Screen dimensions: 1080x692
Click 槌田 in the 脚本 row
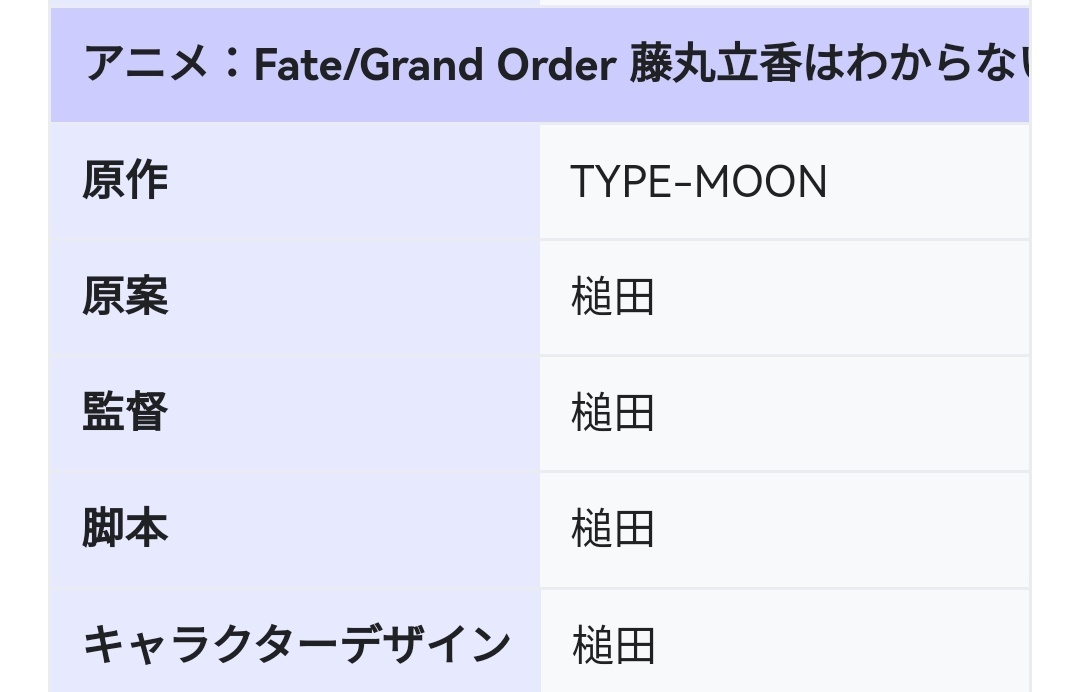point(612,528)
